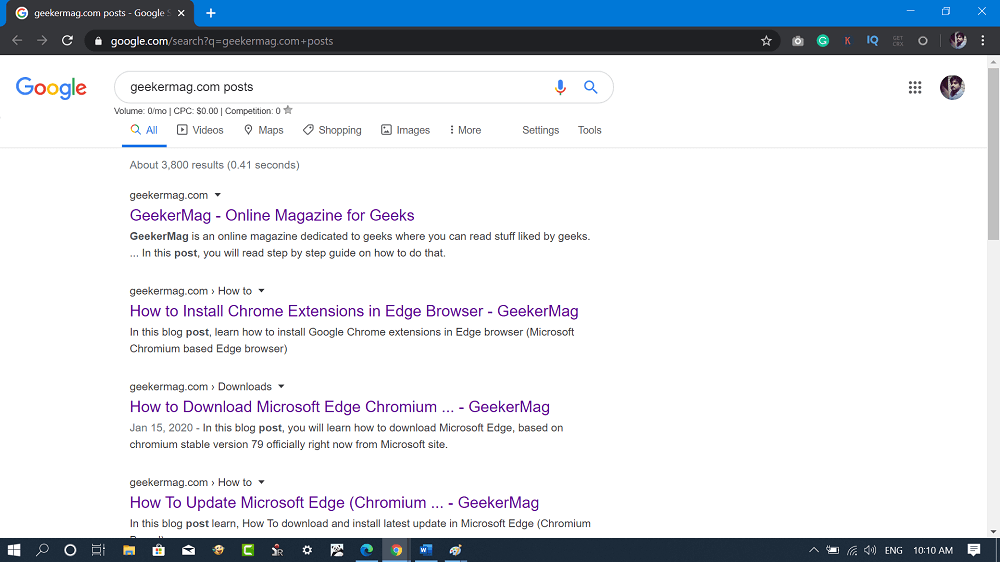Viewport: 1000px width, 562px height.
Task: Open Task View on the taskbar
Action: point(98,550)
